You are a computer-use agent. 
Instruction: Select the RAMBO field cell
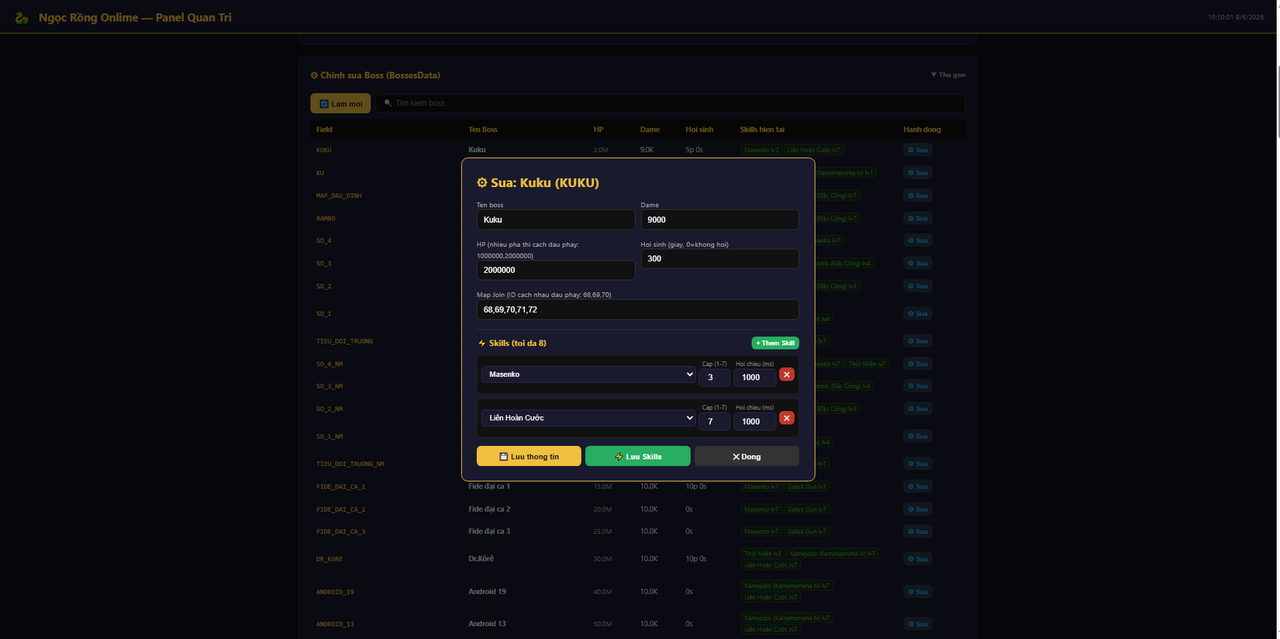coord(326,218)
